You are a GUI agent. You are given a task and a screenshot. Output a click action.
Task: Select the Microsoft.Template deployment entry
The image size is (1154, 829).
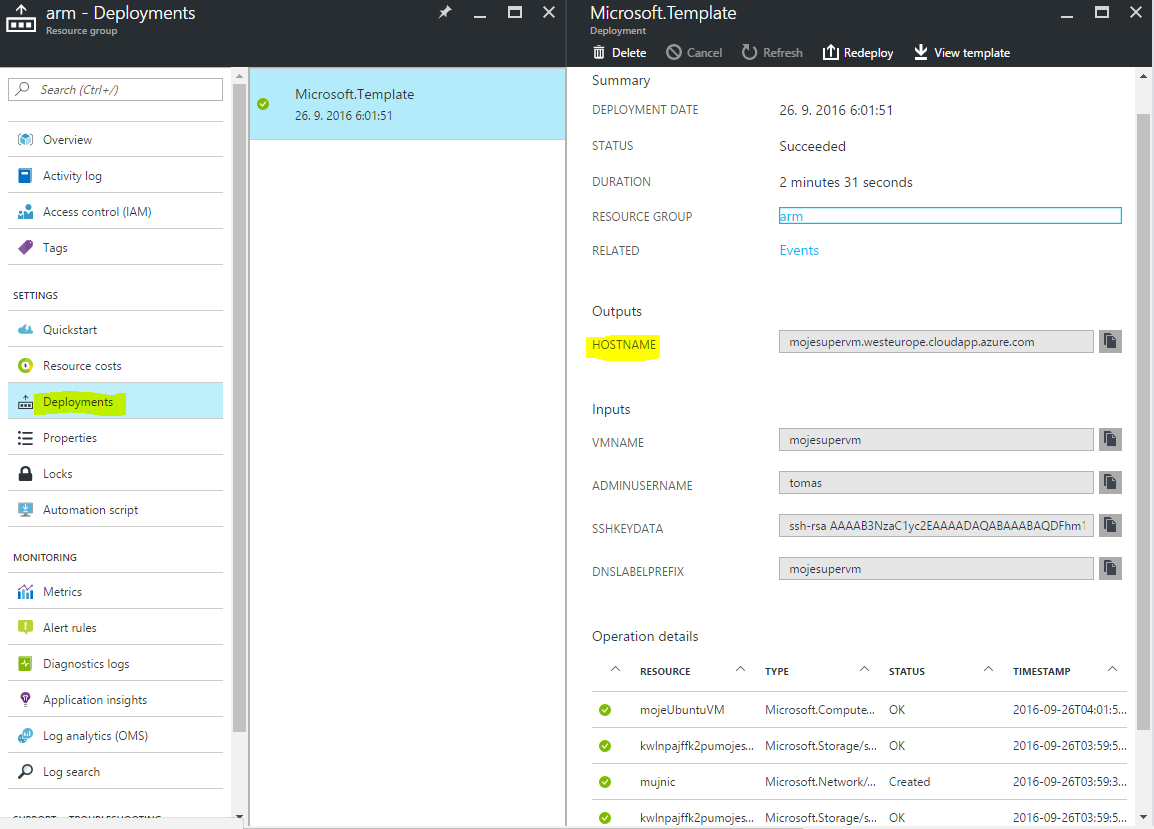coord(407,104)
